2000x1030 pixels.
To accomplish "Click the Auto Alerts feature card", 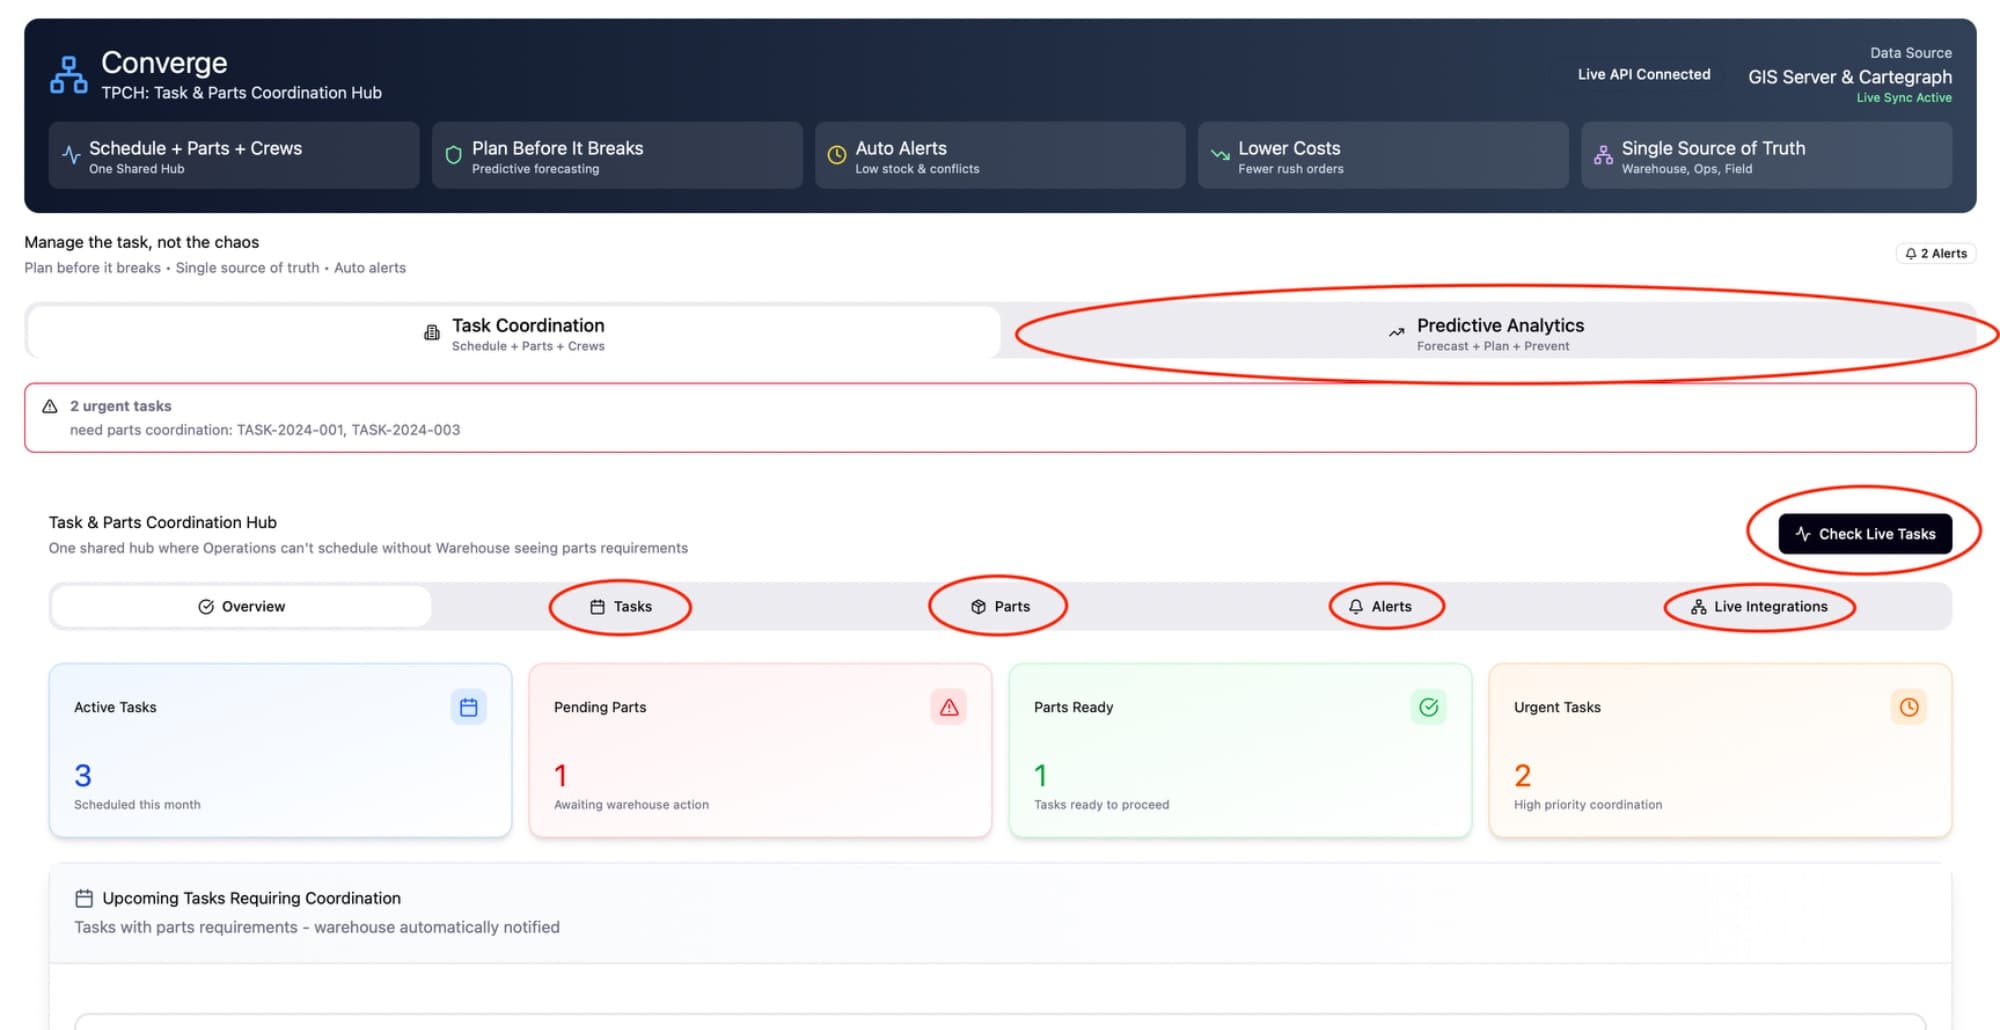I will click(1000, 155).
